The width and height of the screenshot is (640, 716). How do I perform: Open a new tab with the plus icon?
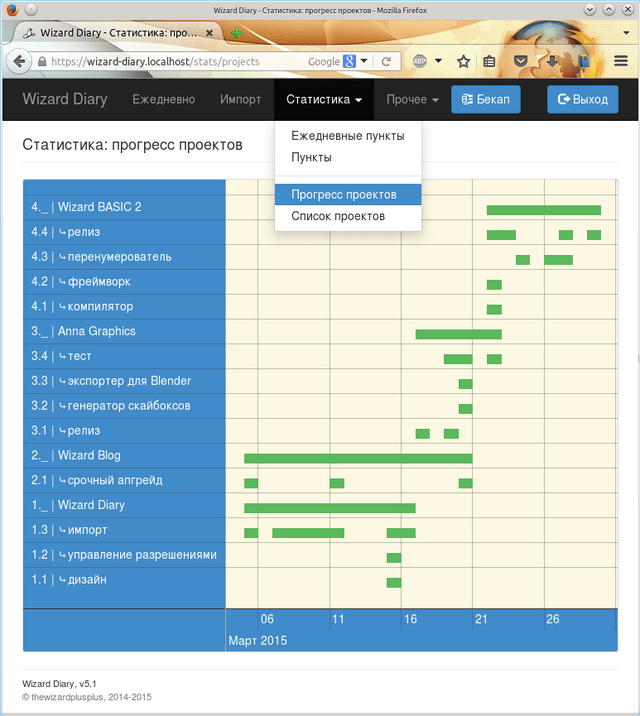(x=236, y=33)
